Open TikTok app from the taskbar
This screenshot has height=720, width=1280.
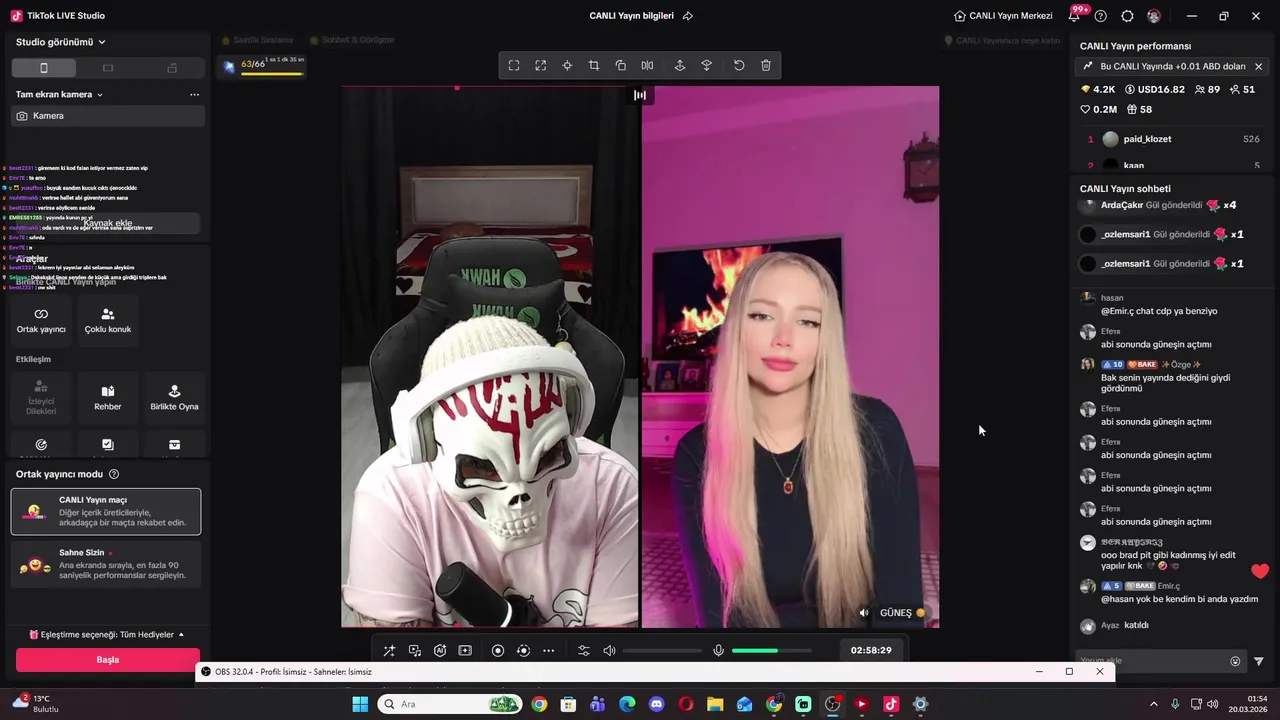[x=891, y=704]
